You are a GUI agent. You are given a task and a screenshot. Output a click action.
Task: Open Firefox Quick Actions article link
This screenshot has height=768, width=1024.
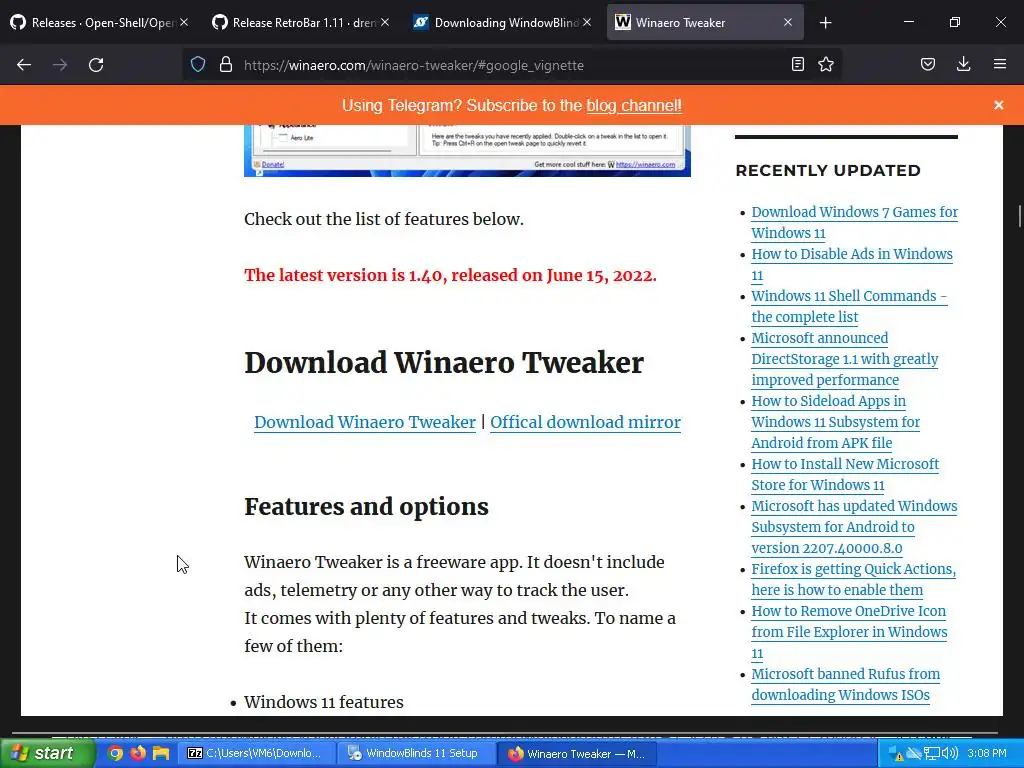pyautogui.click(x=854, y=579)
